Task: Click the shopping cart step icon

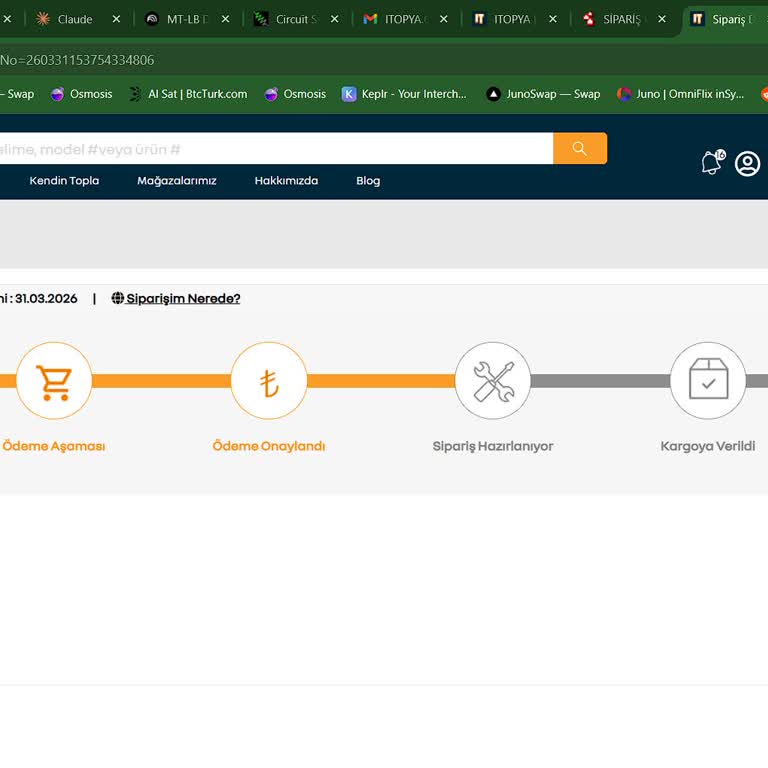Action: (x=54, y=381)
